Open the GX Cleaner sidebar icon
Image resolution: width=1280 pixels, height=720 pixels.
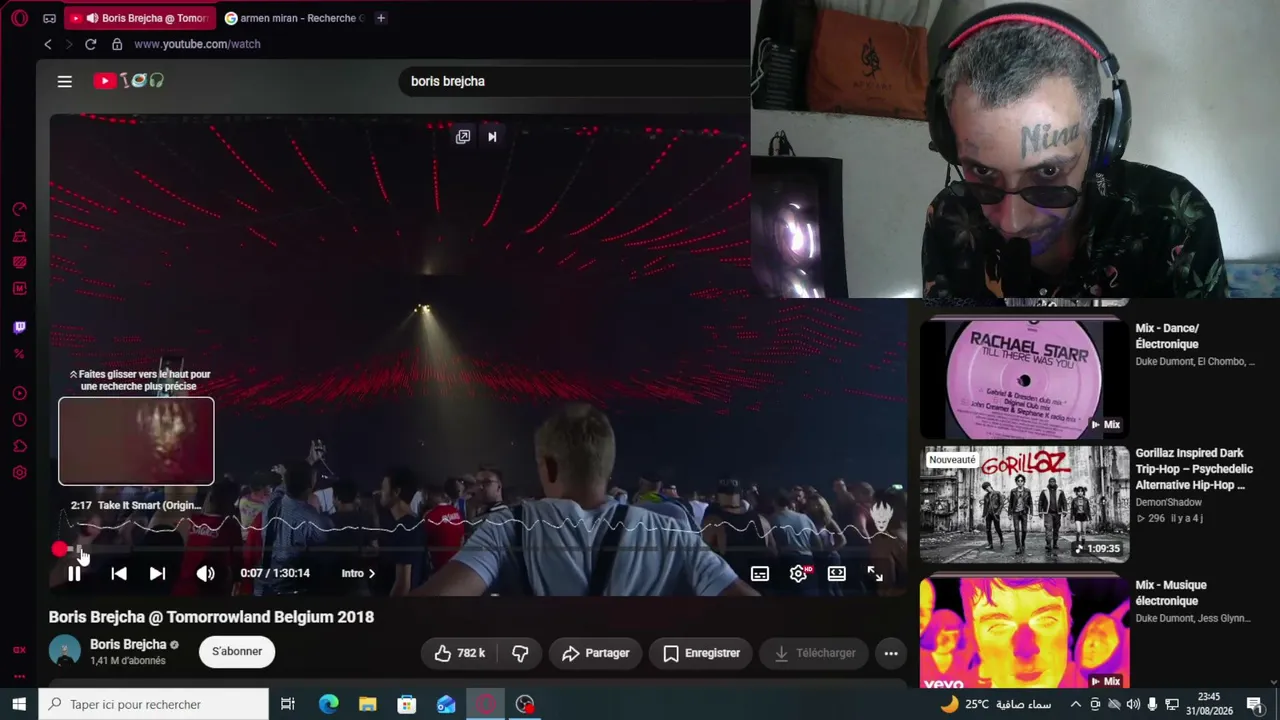pyautogui.click(x=19, y=236)
